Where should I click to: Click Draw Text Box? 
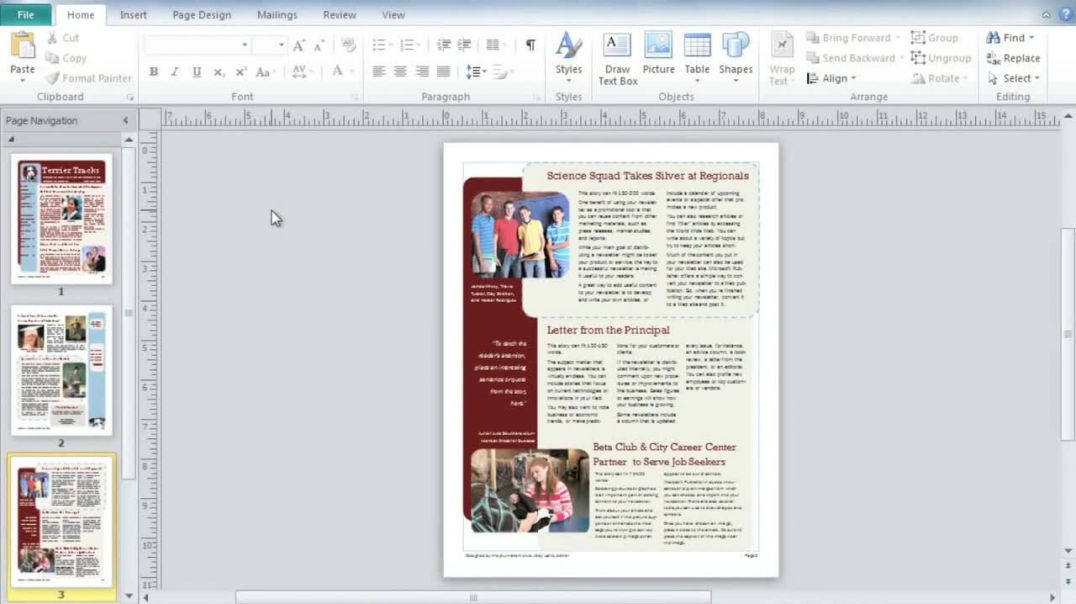617,58
